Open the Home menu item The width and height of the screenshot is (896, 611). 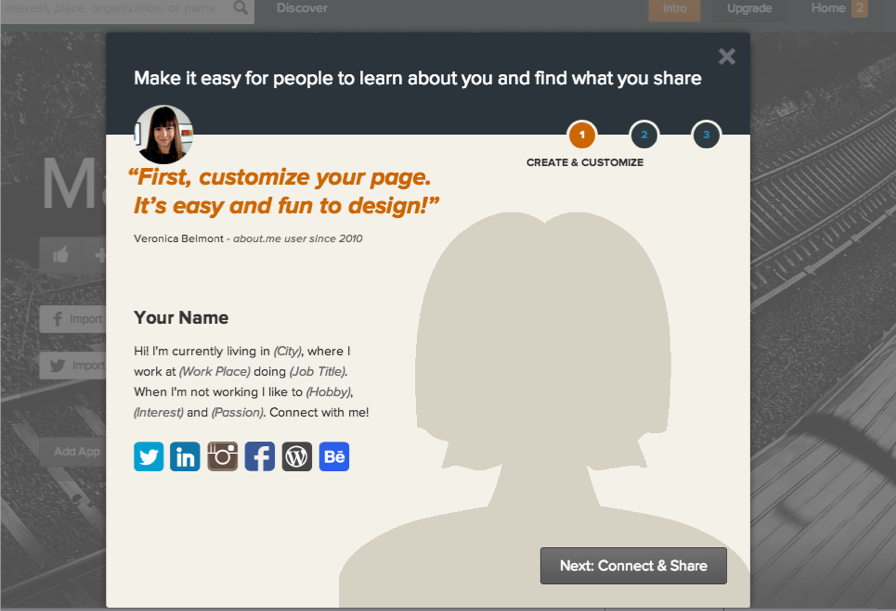coord(828,9)
